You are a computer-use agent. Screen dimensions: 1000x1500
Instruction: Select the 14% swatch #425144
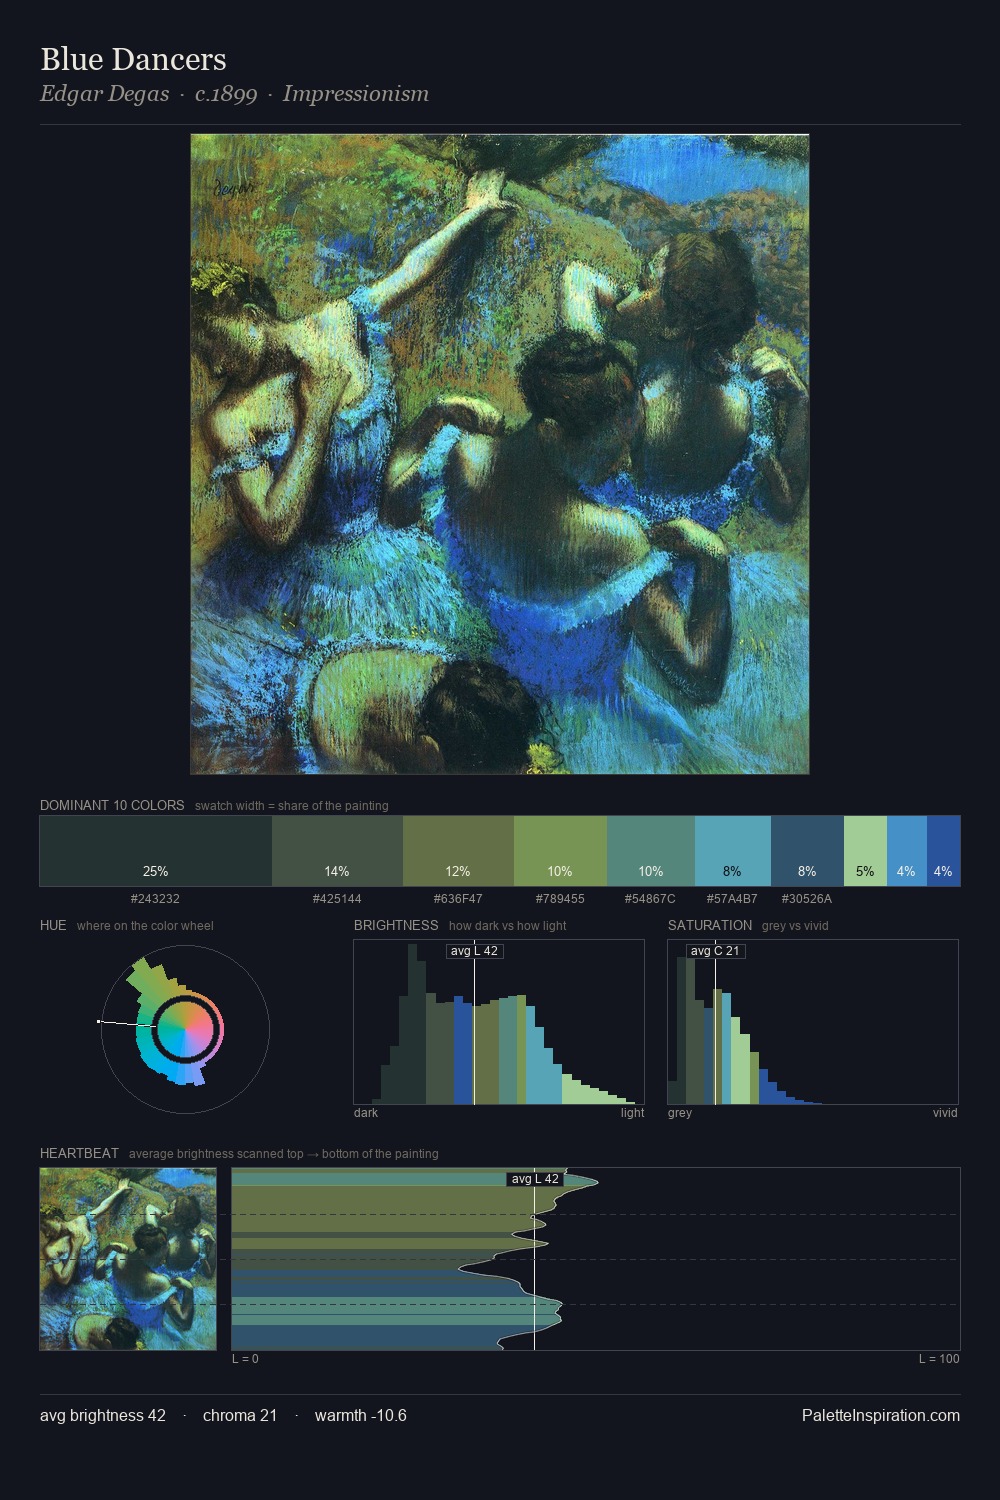337,851
